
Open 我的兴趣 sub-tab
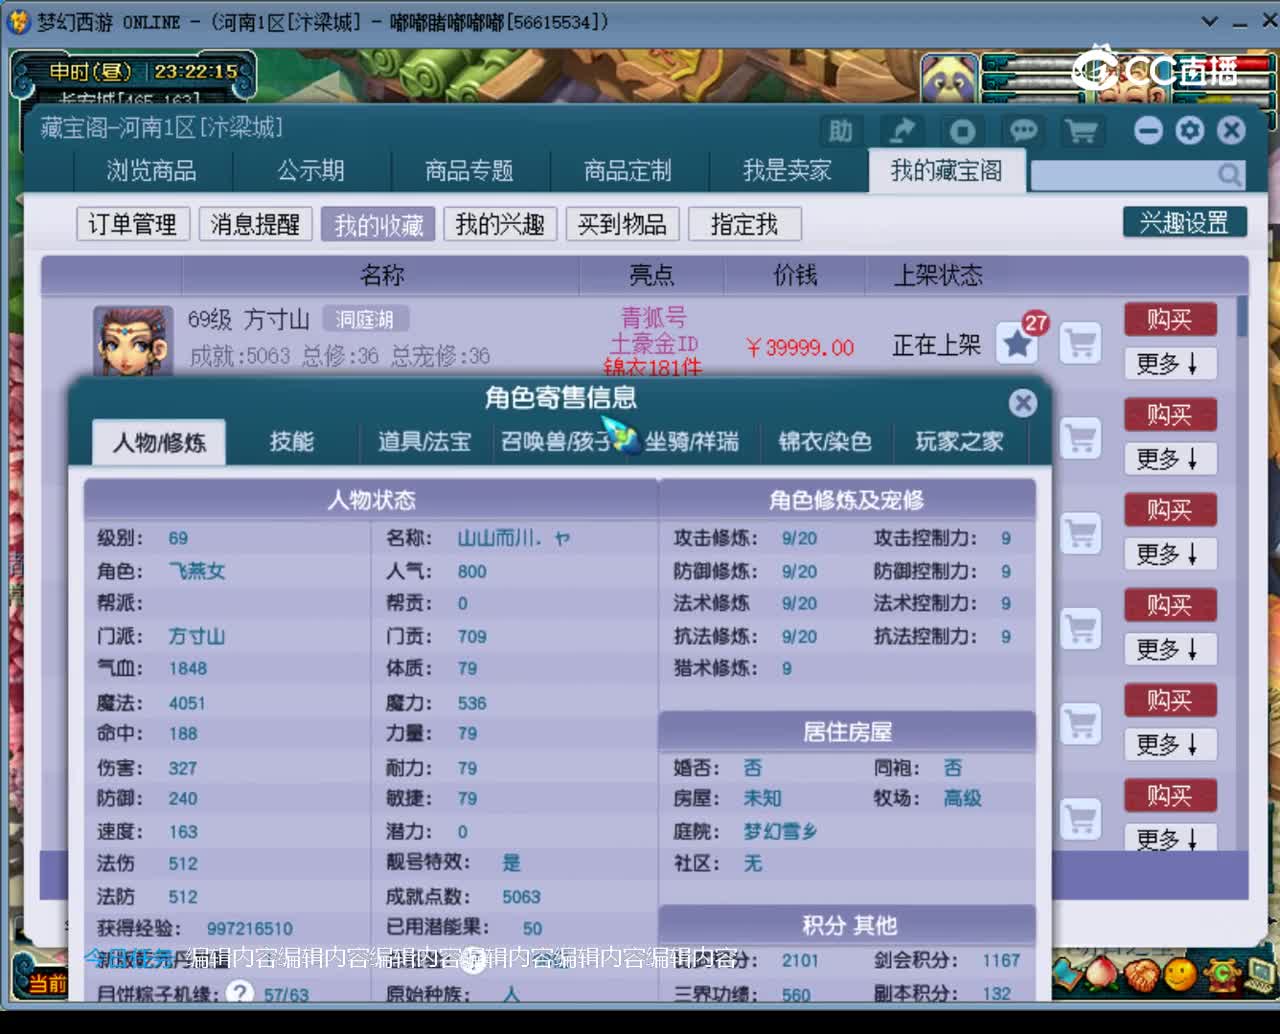coord(500,224)
